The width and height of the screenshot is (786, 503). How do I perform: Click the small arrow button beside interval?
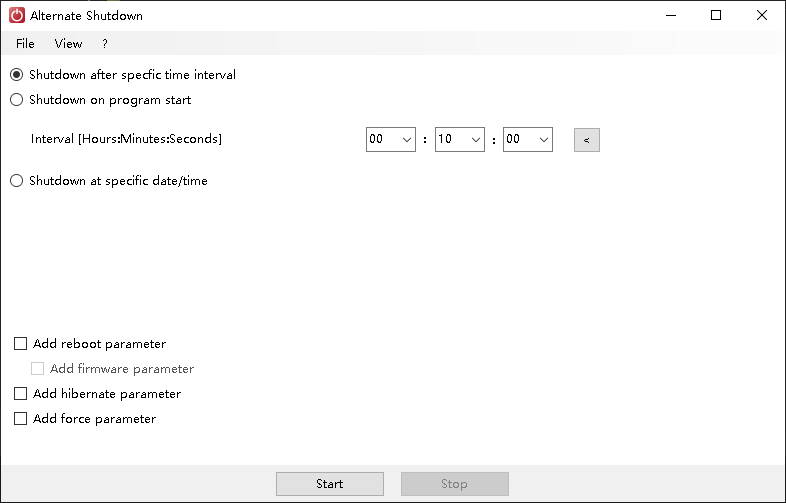point(586,140)
